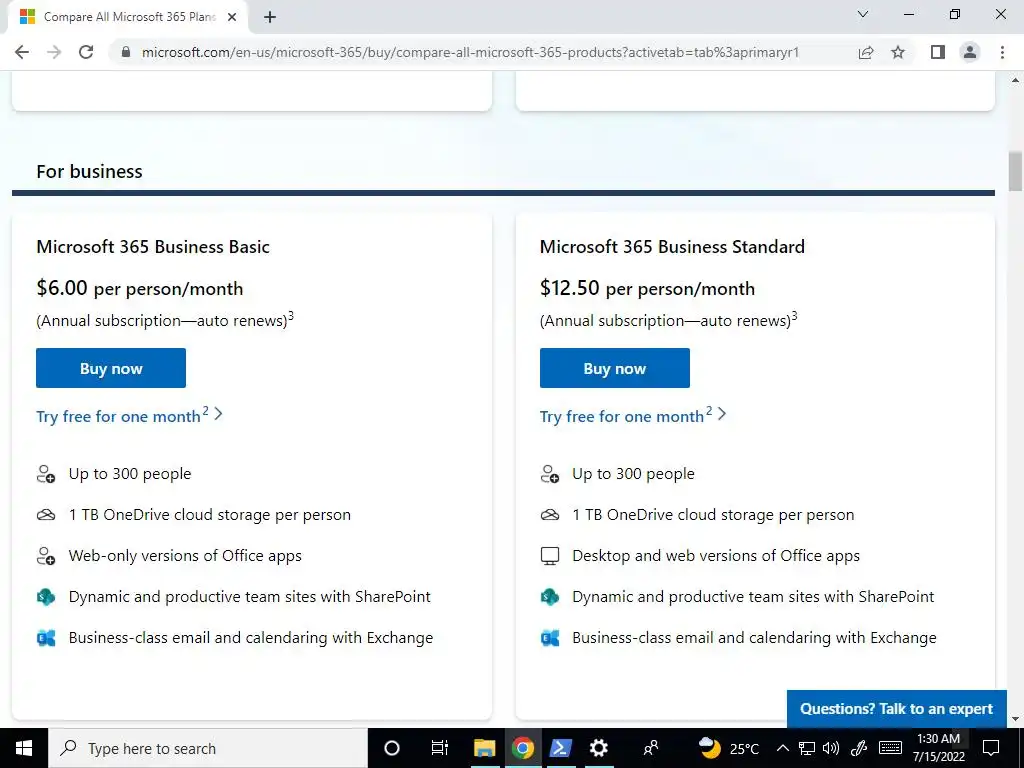Open Settings gear on the taskbar
Image resolution: width=1024 pixels, height=768 pixels.
click(x=598, y=748)
